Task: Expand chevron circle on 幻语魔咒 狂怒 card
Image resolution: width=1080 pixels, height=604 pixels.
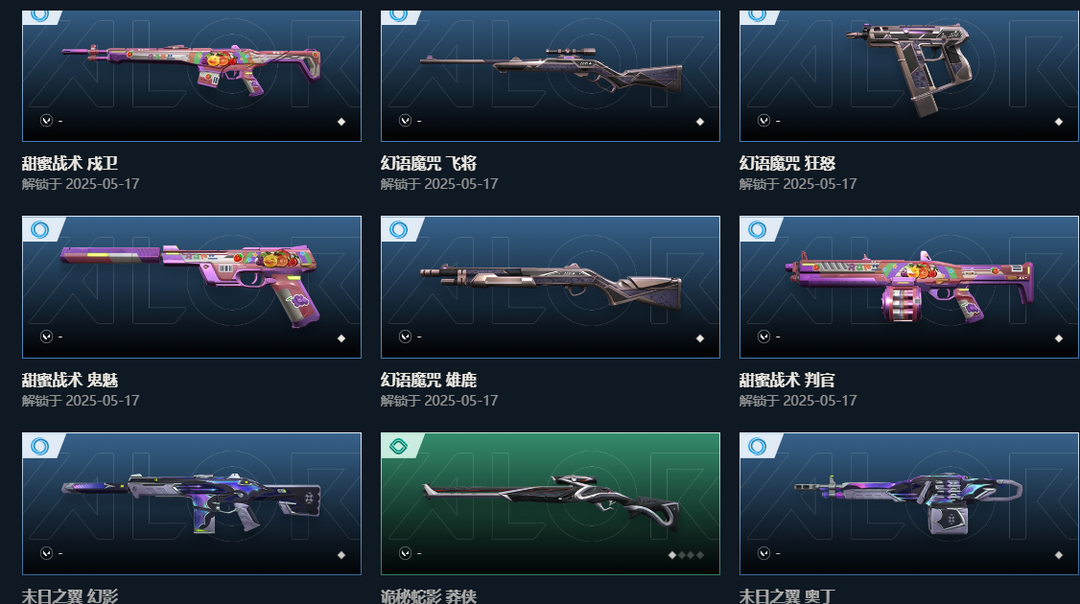Action: pos(764,121)
